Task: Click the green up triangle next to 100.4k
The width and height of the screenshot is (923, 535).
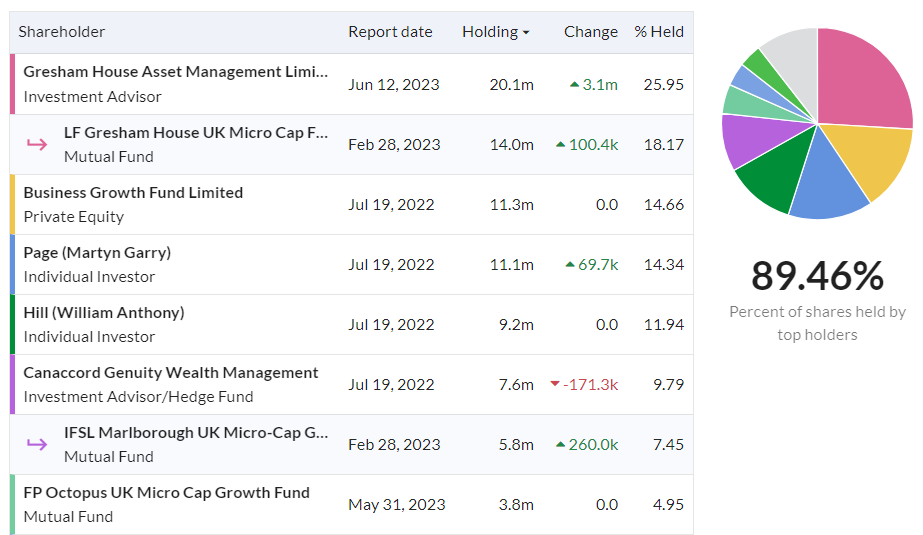Action: point(560,145)
